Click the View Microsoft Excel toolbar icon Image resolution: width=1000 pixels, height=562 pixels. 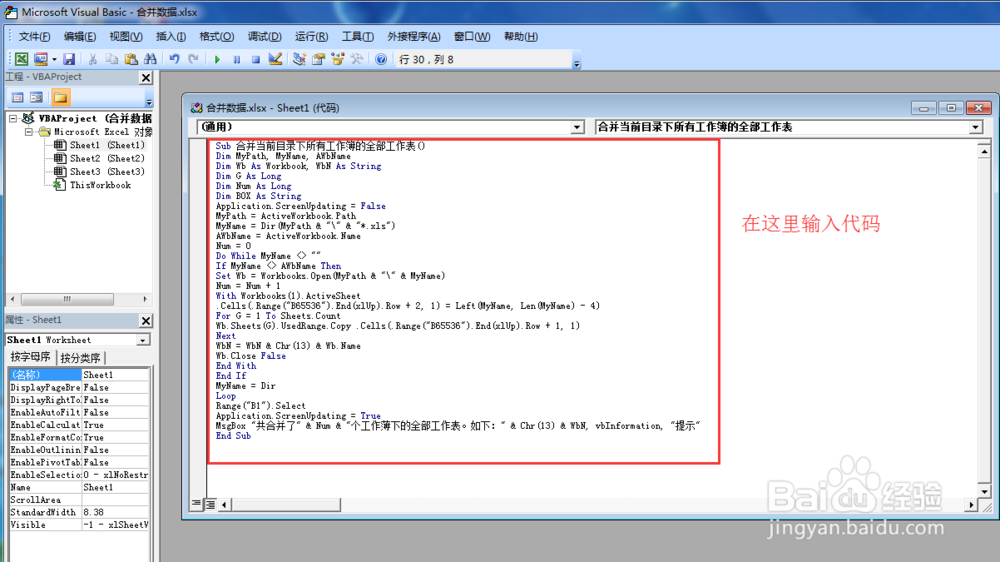coord(22,59)
